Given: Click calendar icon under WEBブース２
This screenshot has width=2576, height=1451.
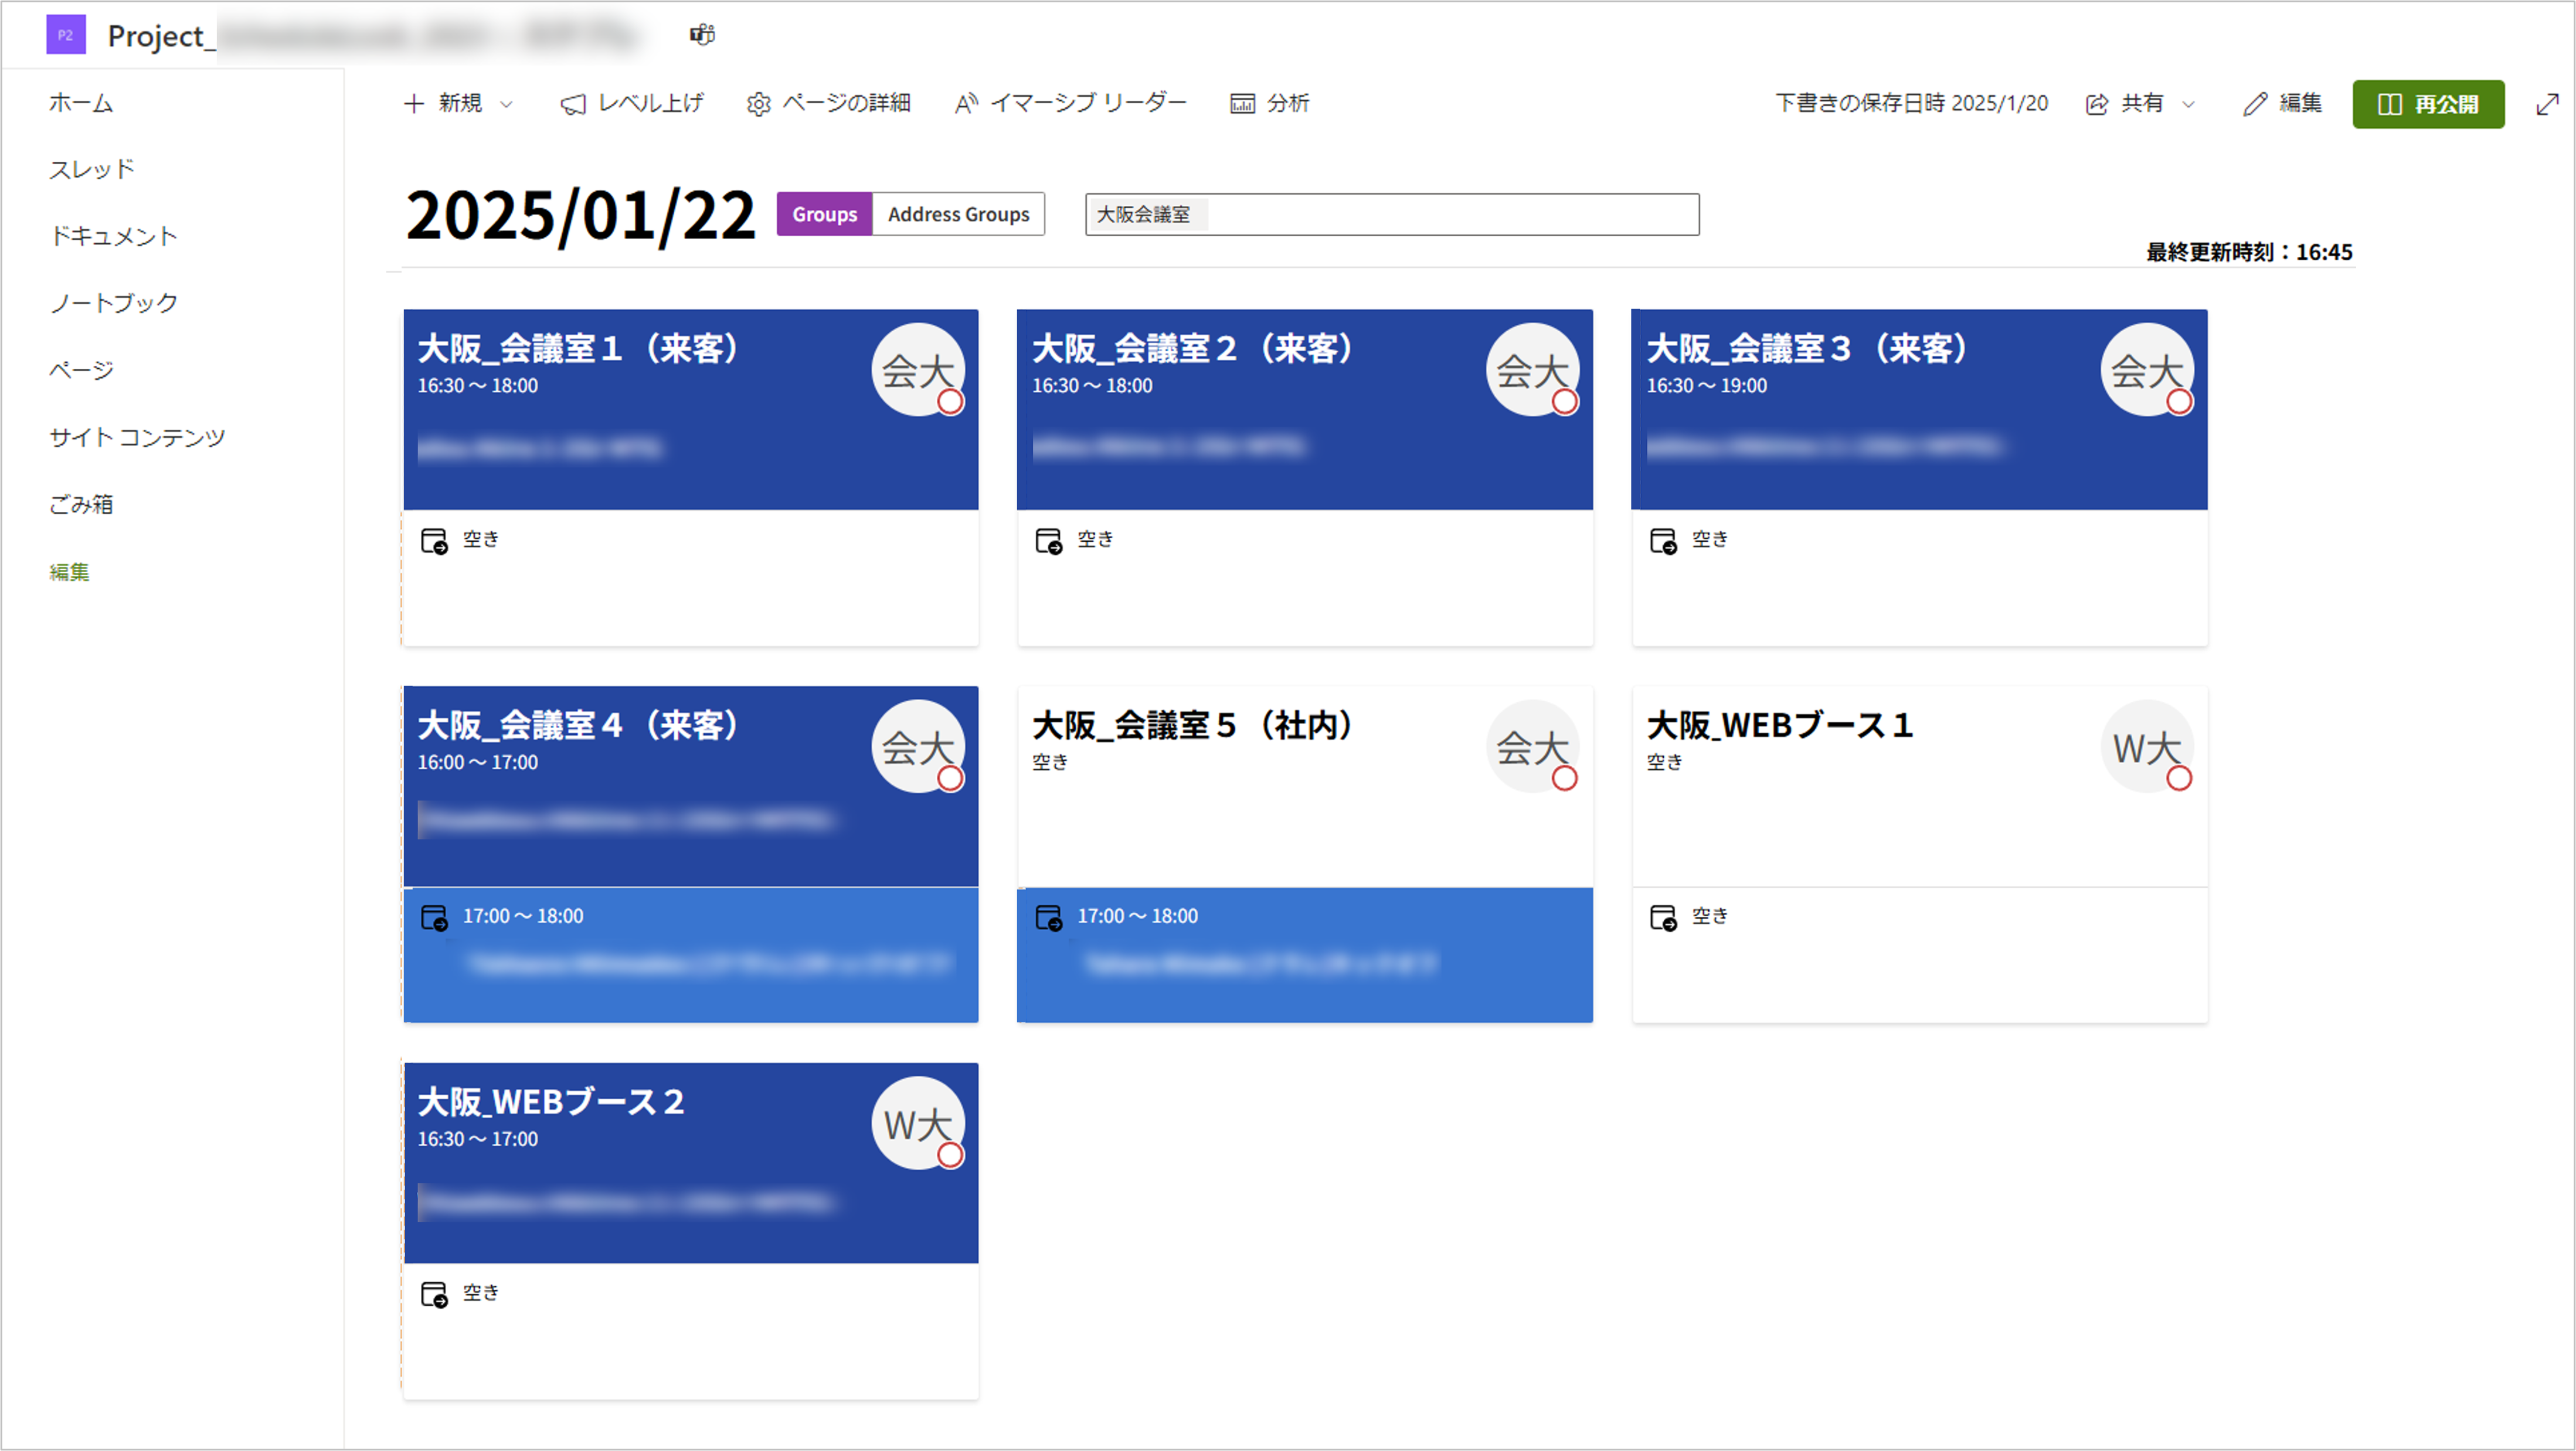Looking at the screenshot, I should coord(434,1295).
